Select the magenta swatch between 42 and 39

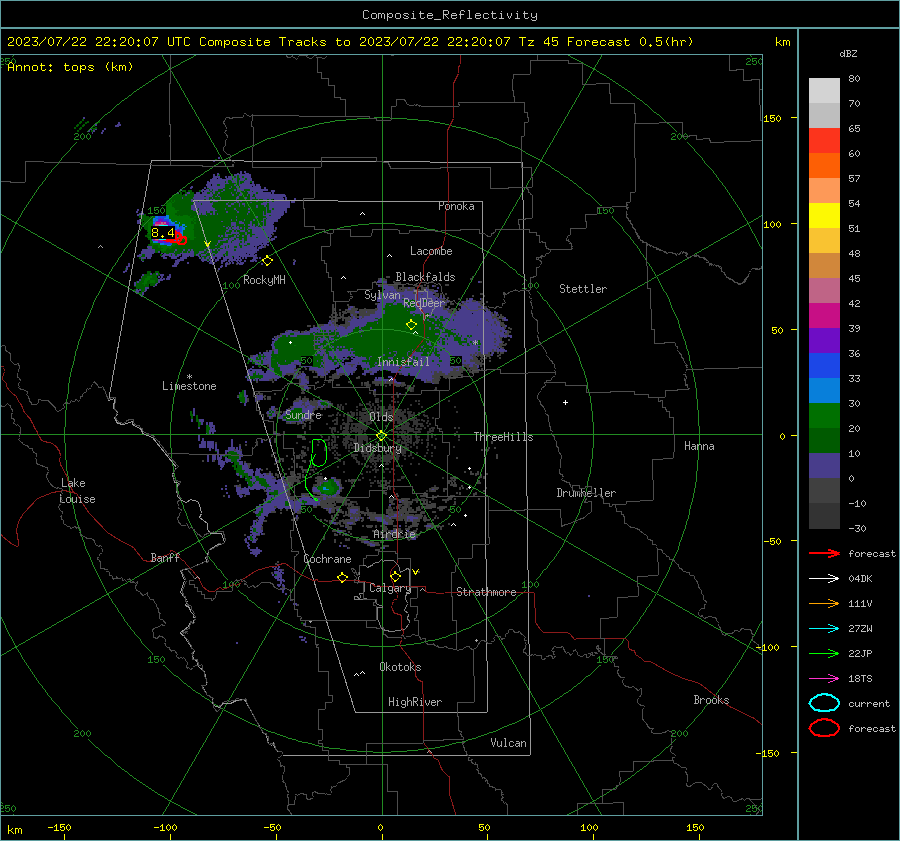pyautogui.click(x=824, y=316)
